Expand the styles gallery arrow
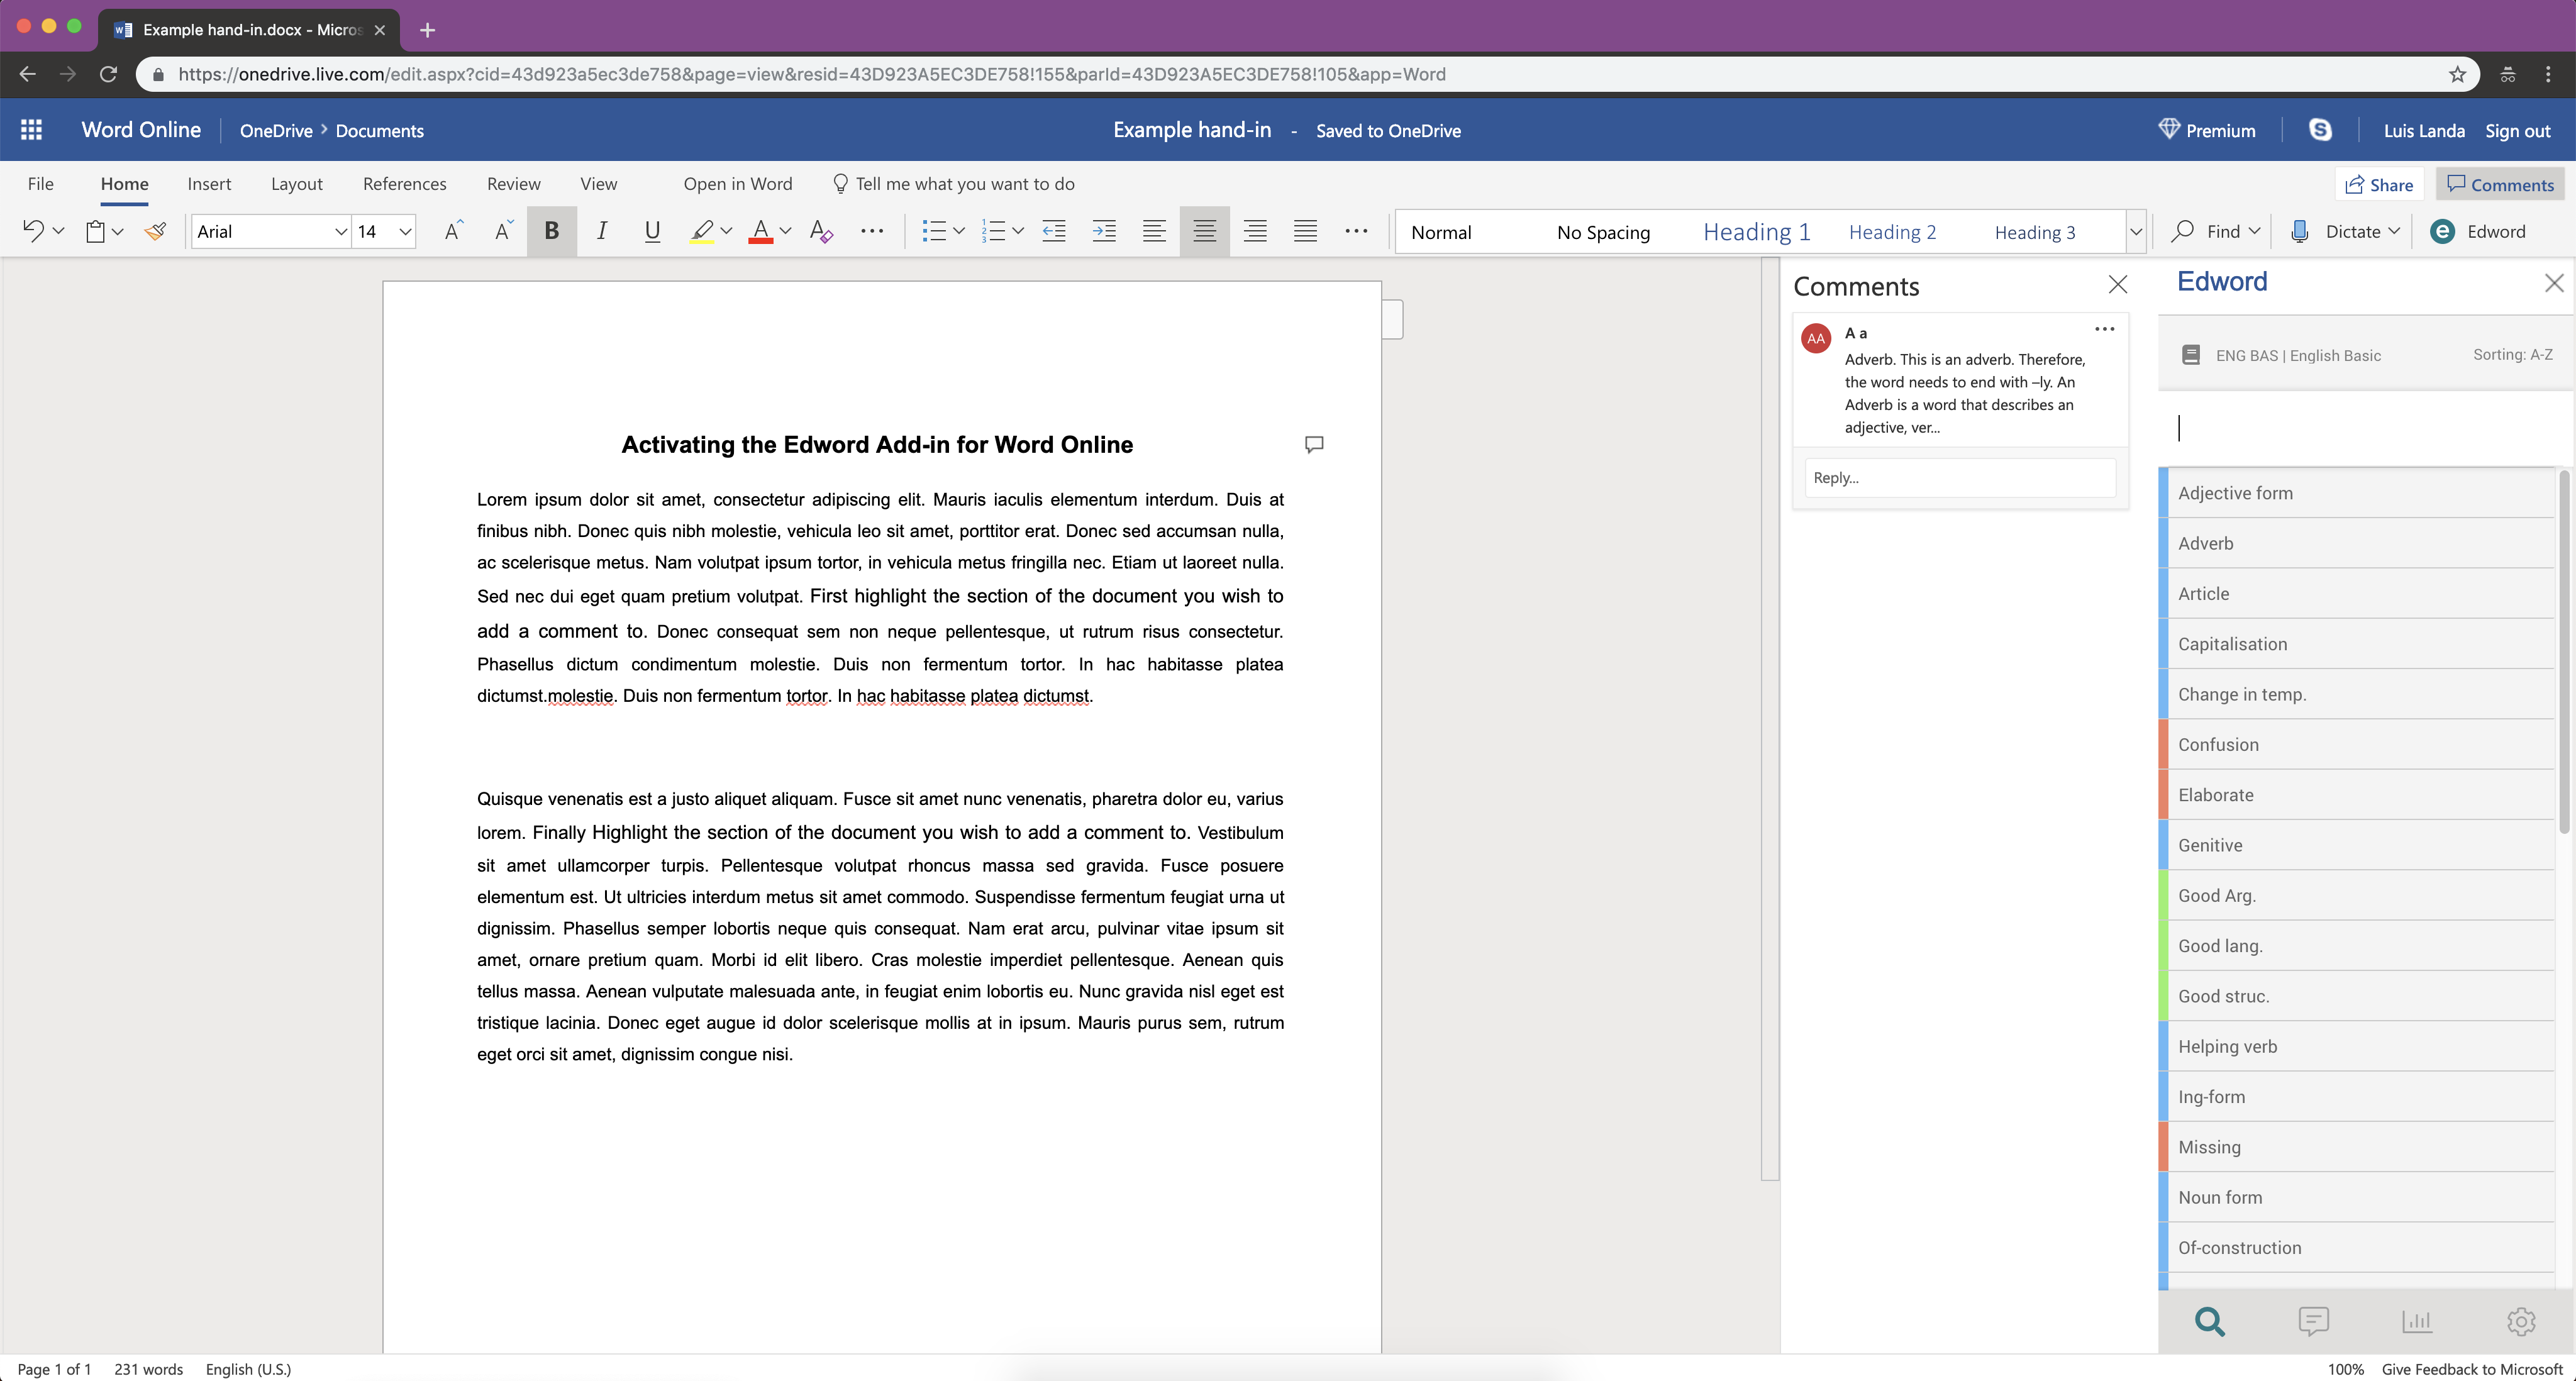This screenshot has width=2576, height=1381. (2135, 231)
